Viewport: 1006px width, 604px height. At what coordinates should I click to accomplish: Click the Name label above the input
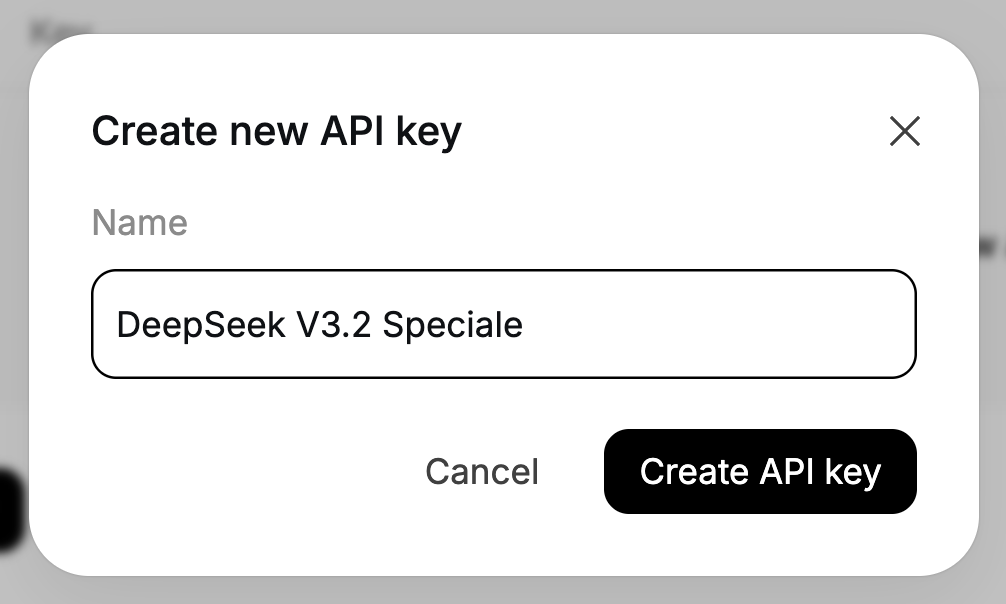pyautogui.click(x=139, y=222)
